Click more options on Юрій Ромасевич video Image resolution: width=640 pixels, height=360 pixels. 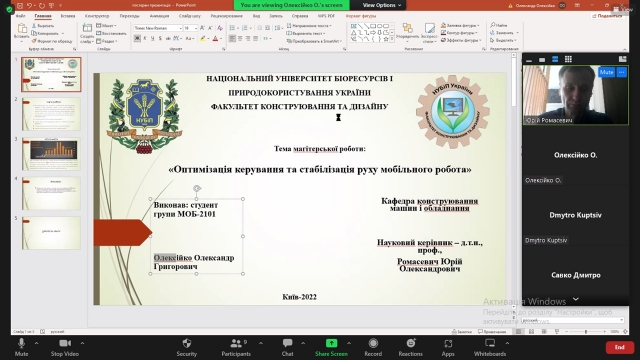621,72
